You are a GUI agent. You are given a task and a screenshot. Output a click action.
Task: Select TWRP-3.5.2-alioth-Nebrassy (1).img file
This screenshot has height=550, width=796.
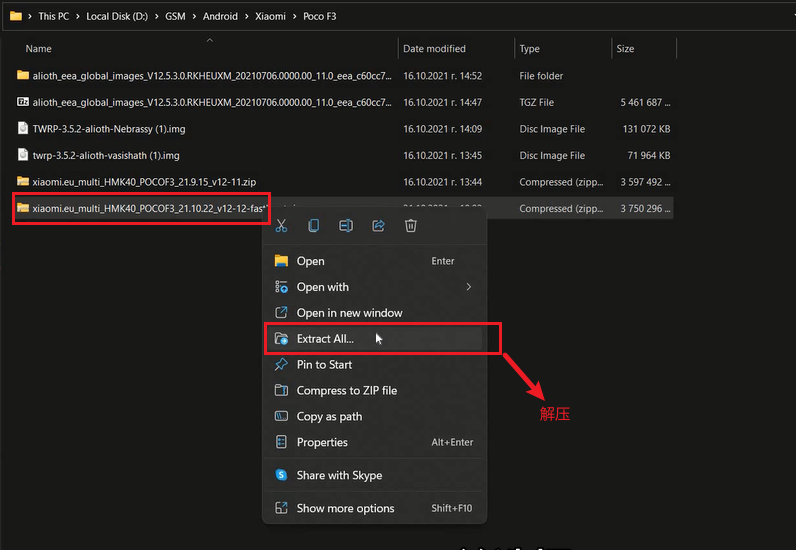(344, 129)
